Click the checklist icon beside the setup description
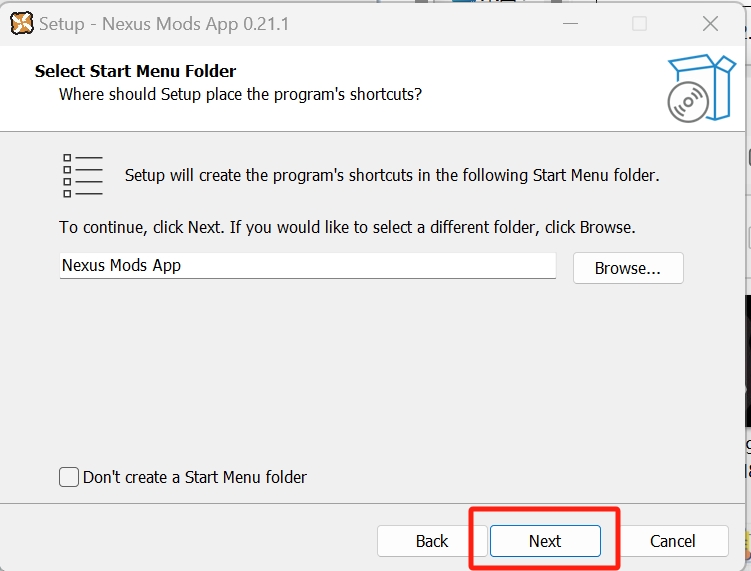The image size is (751, 571). 82,175
